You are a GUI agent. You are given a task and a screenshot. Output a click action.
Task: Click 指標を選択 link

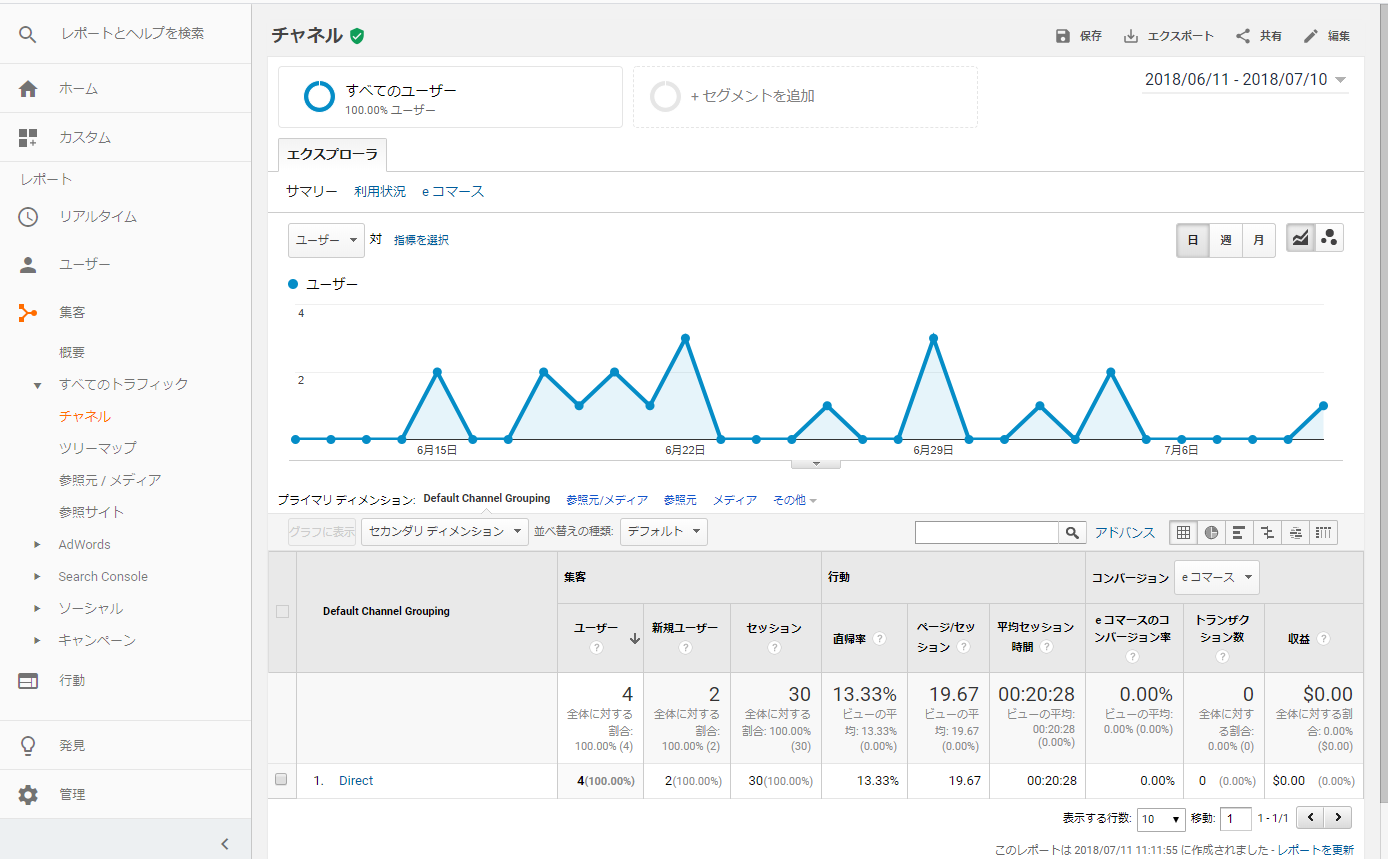coord(421,241)
